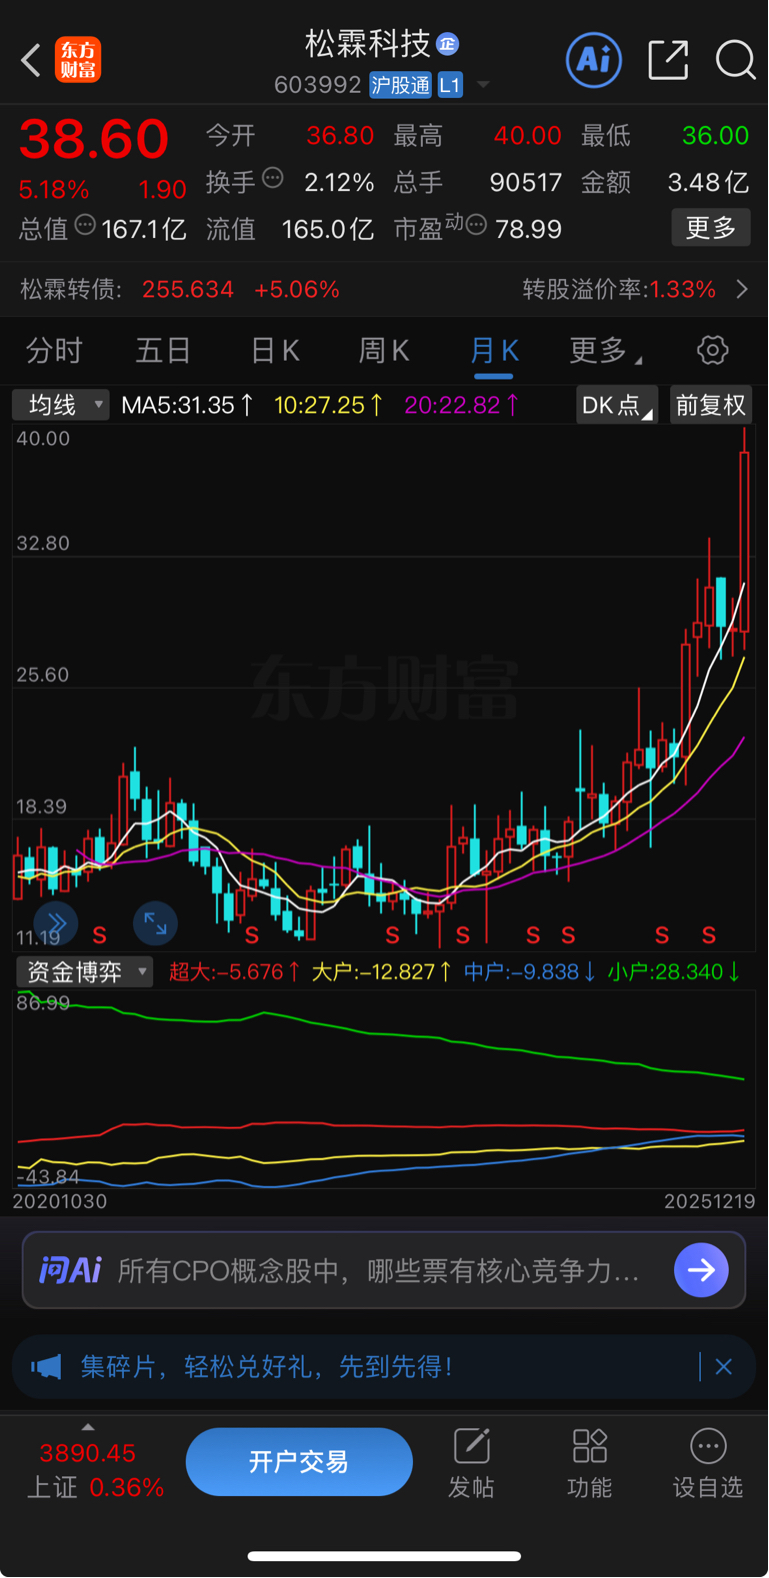Tap the 38.60 current price
The width and height of the screenshot is (769, 1578).
[94, 139]
